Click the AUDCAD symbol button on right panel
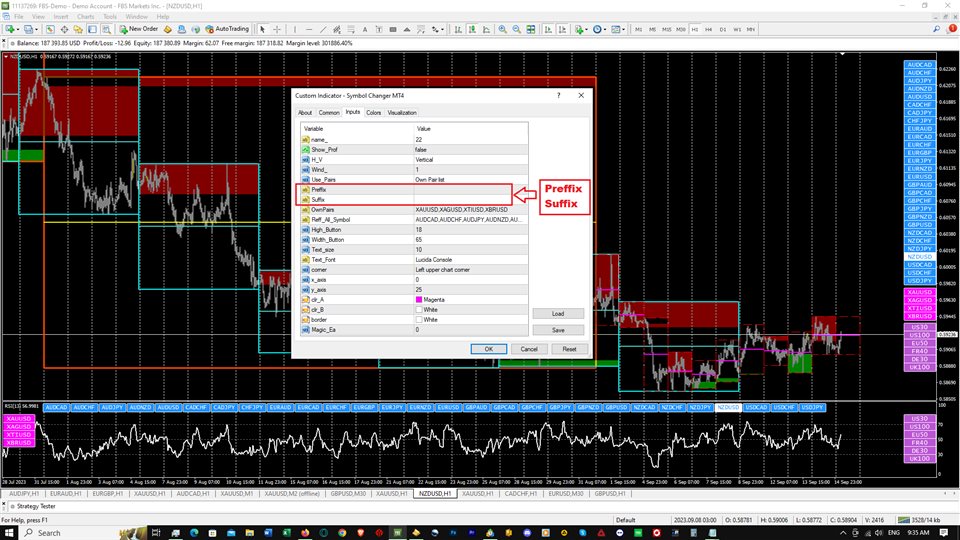 coord(920,65)
